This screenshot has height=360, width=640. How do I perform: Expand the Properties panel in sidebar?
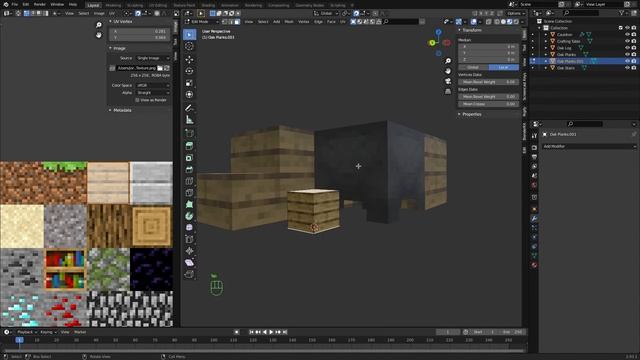[x=460, y=114]
